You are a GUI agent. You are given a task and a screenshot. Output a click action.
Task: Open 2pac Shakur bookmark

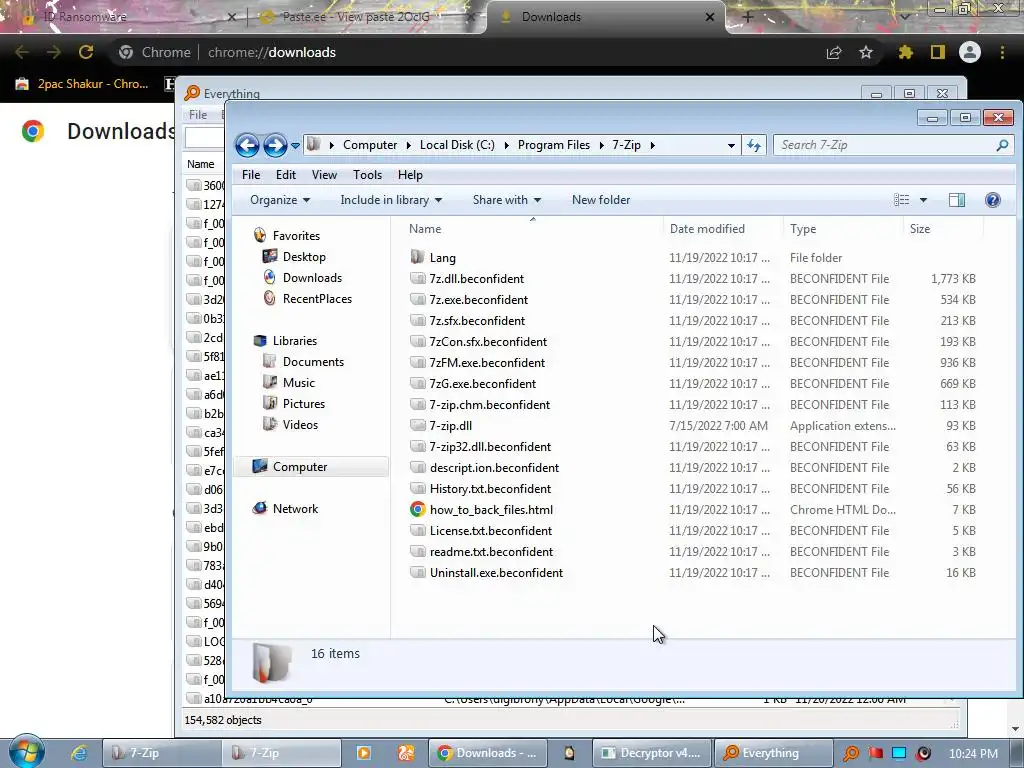[x=83, y=84]
